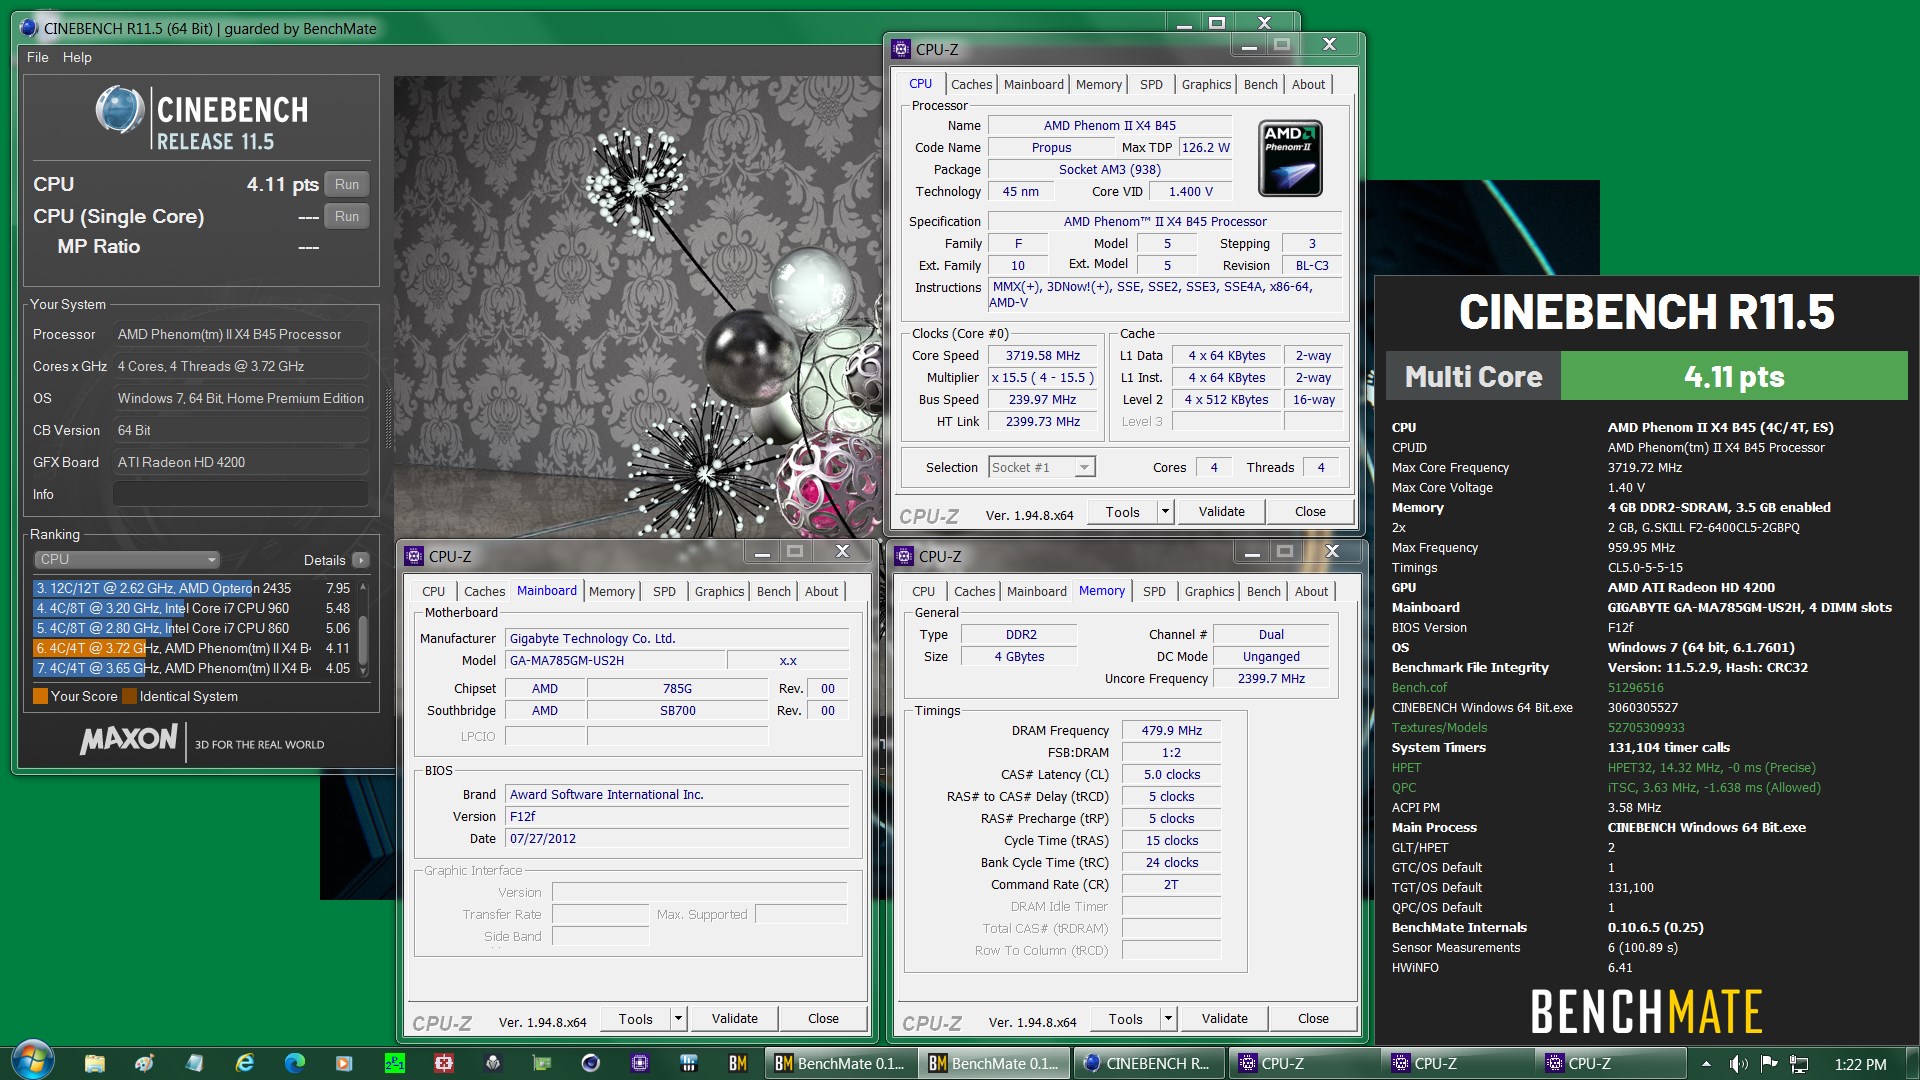Image resolution: width=1920 pixels, height=1080 pixels.
Task: Click the pinned Cinebench sphere taskbar icon
Action: click(x=591, y=1063)
